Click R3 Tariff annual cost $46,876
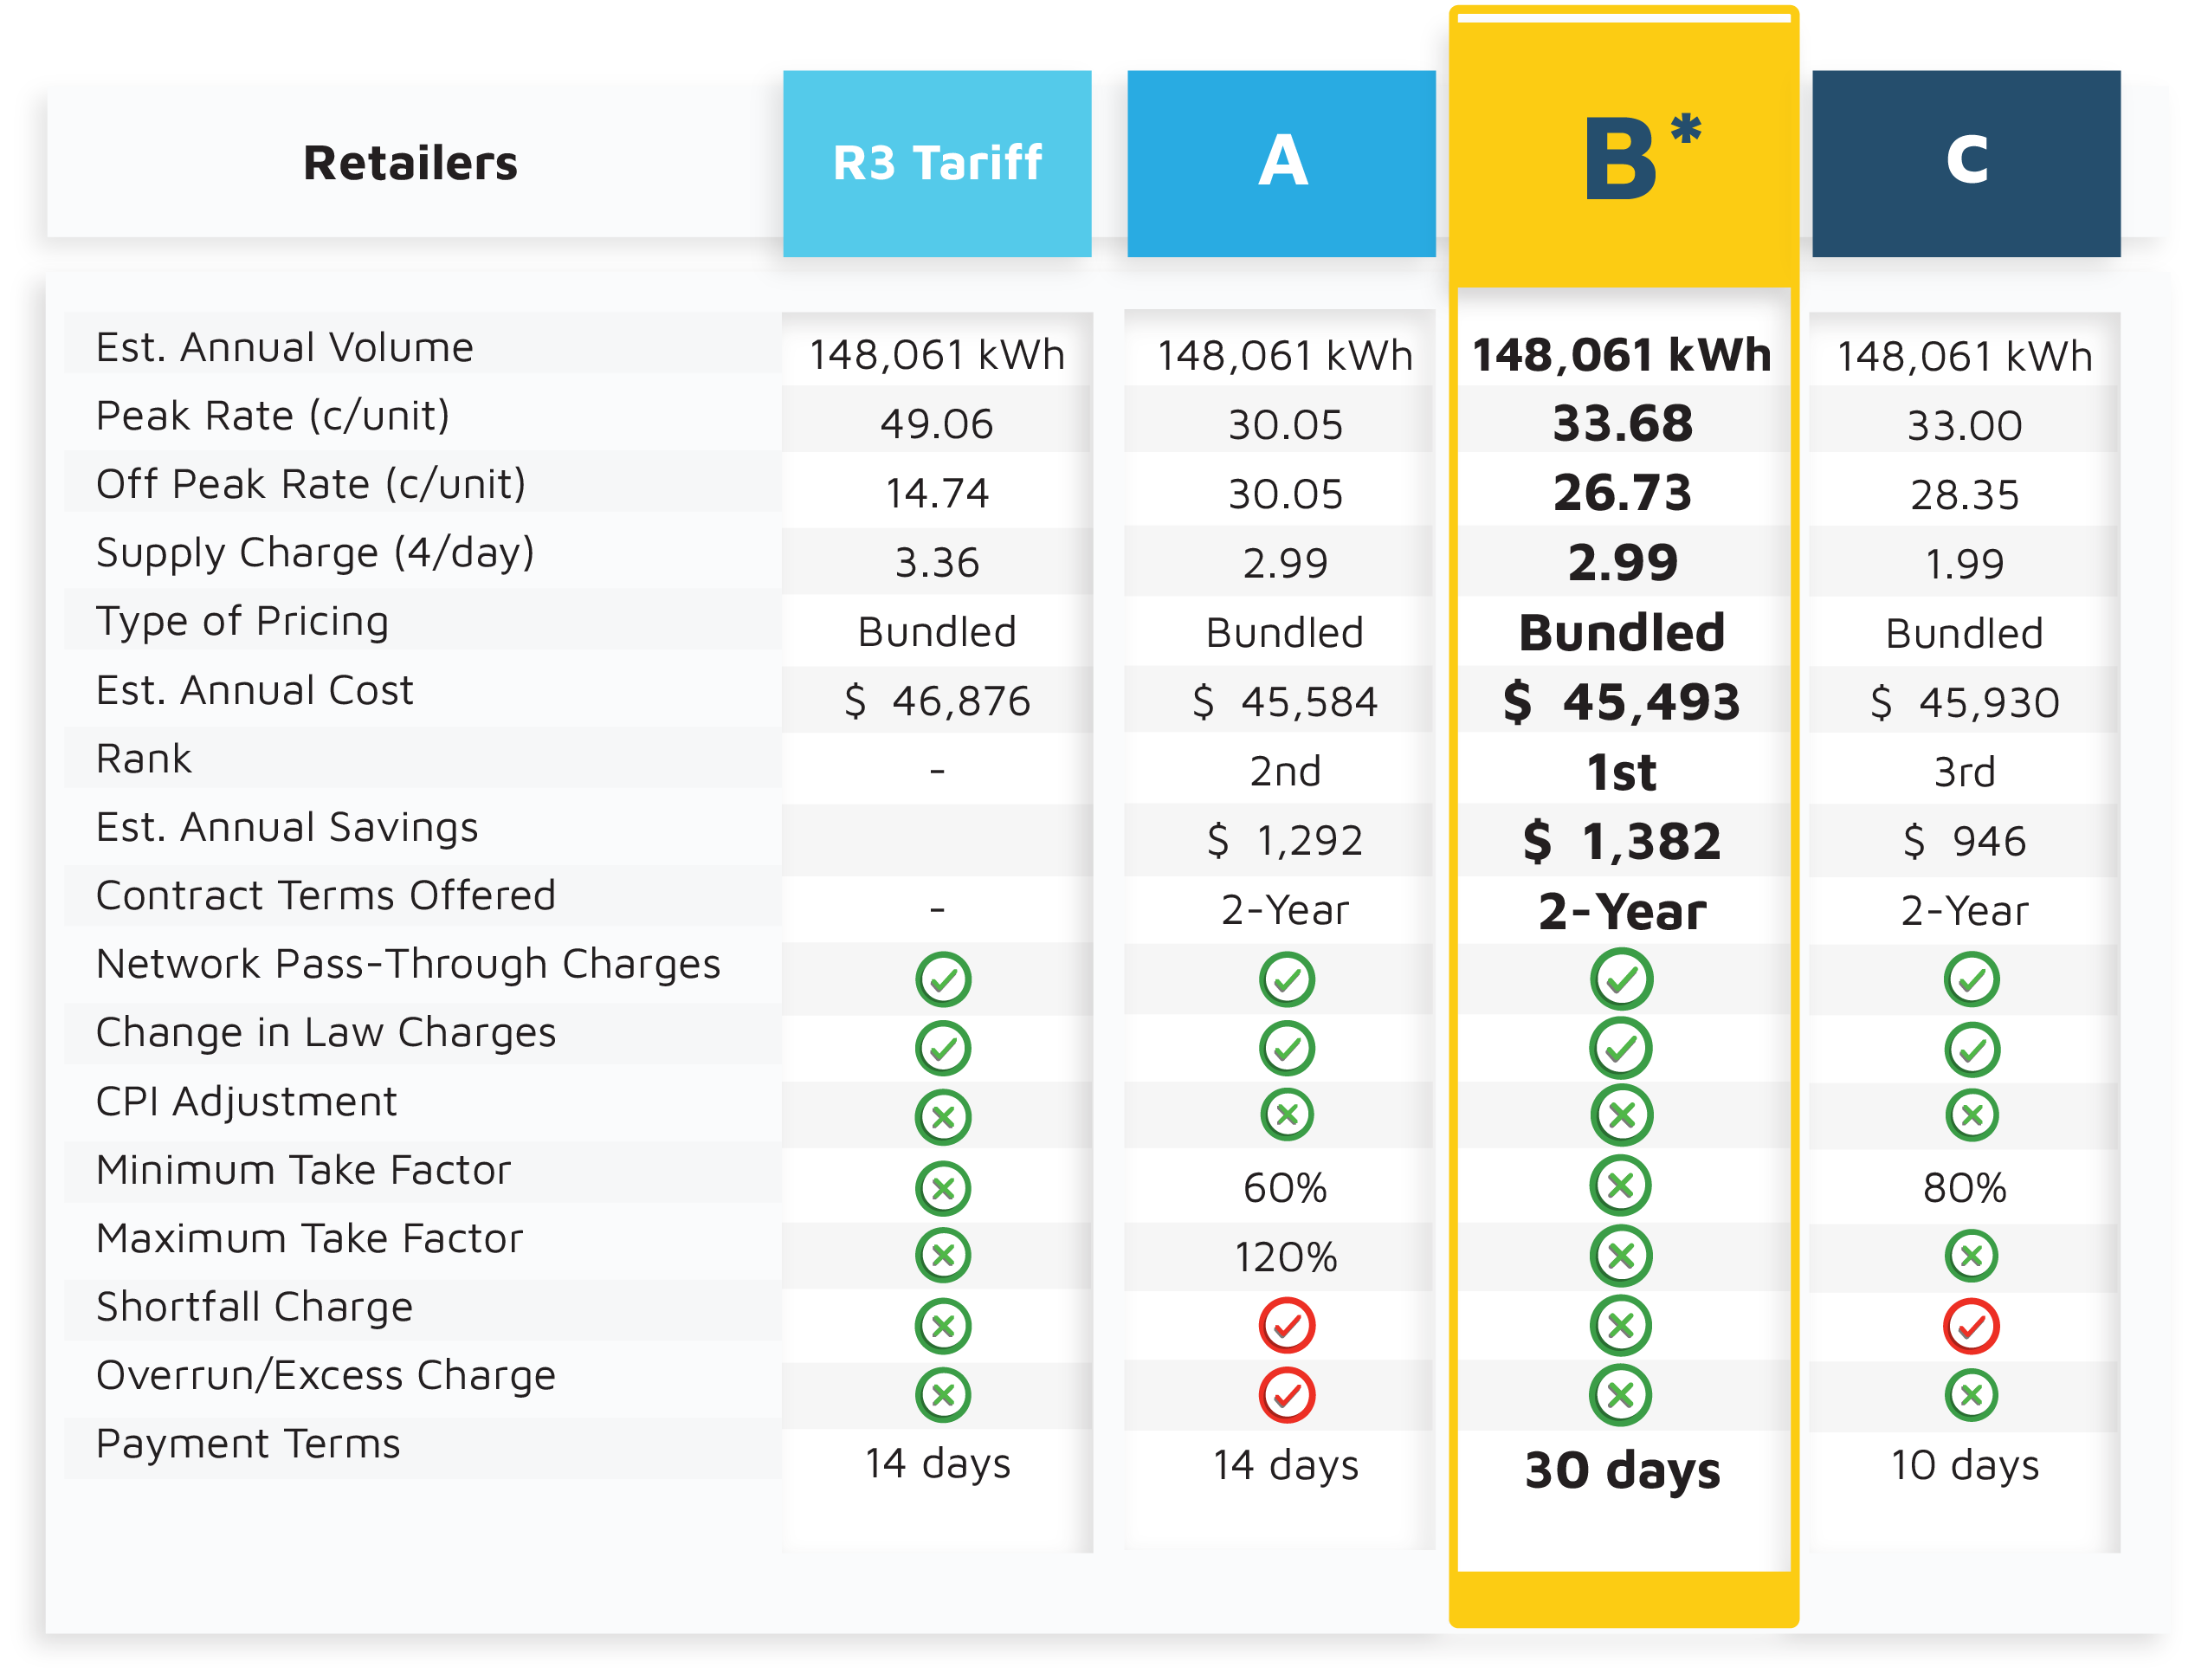Screen dimensions: 2195x1680 click(x=937, y=701)
